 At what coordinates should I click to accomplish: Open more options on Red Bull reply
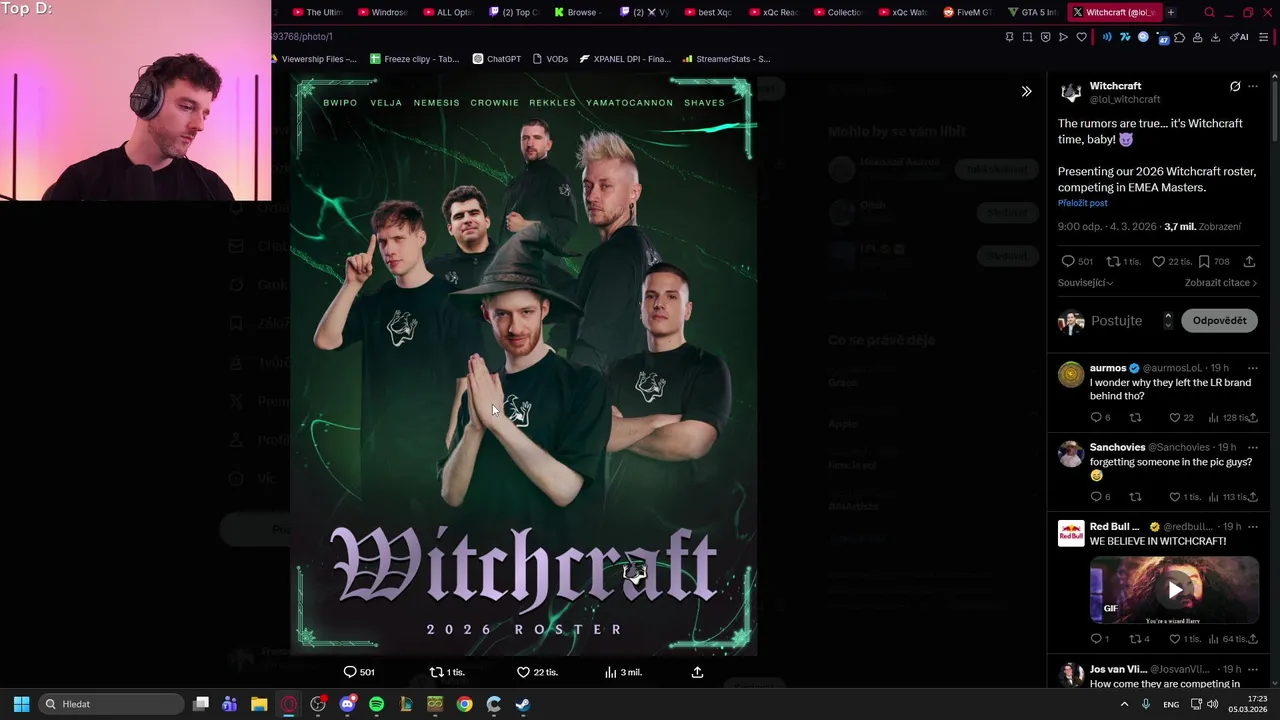click(x=1252, y=527)
